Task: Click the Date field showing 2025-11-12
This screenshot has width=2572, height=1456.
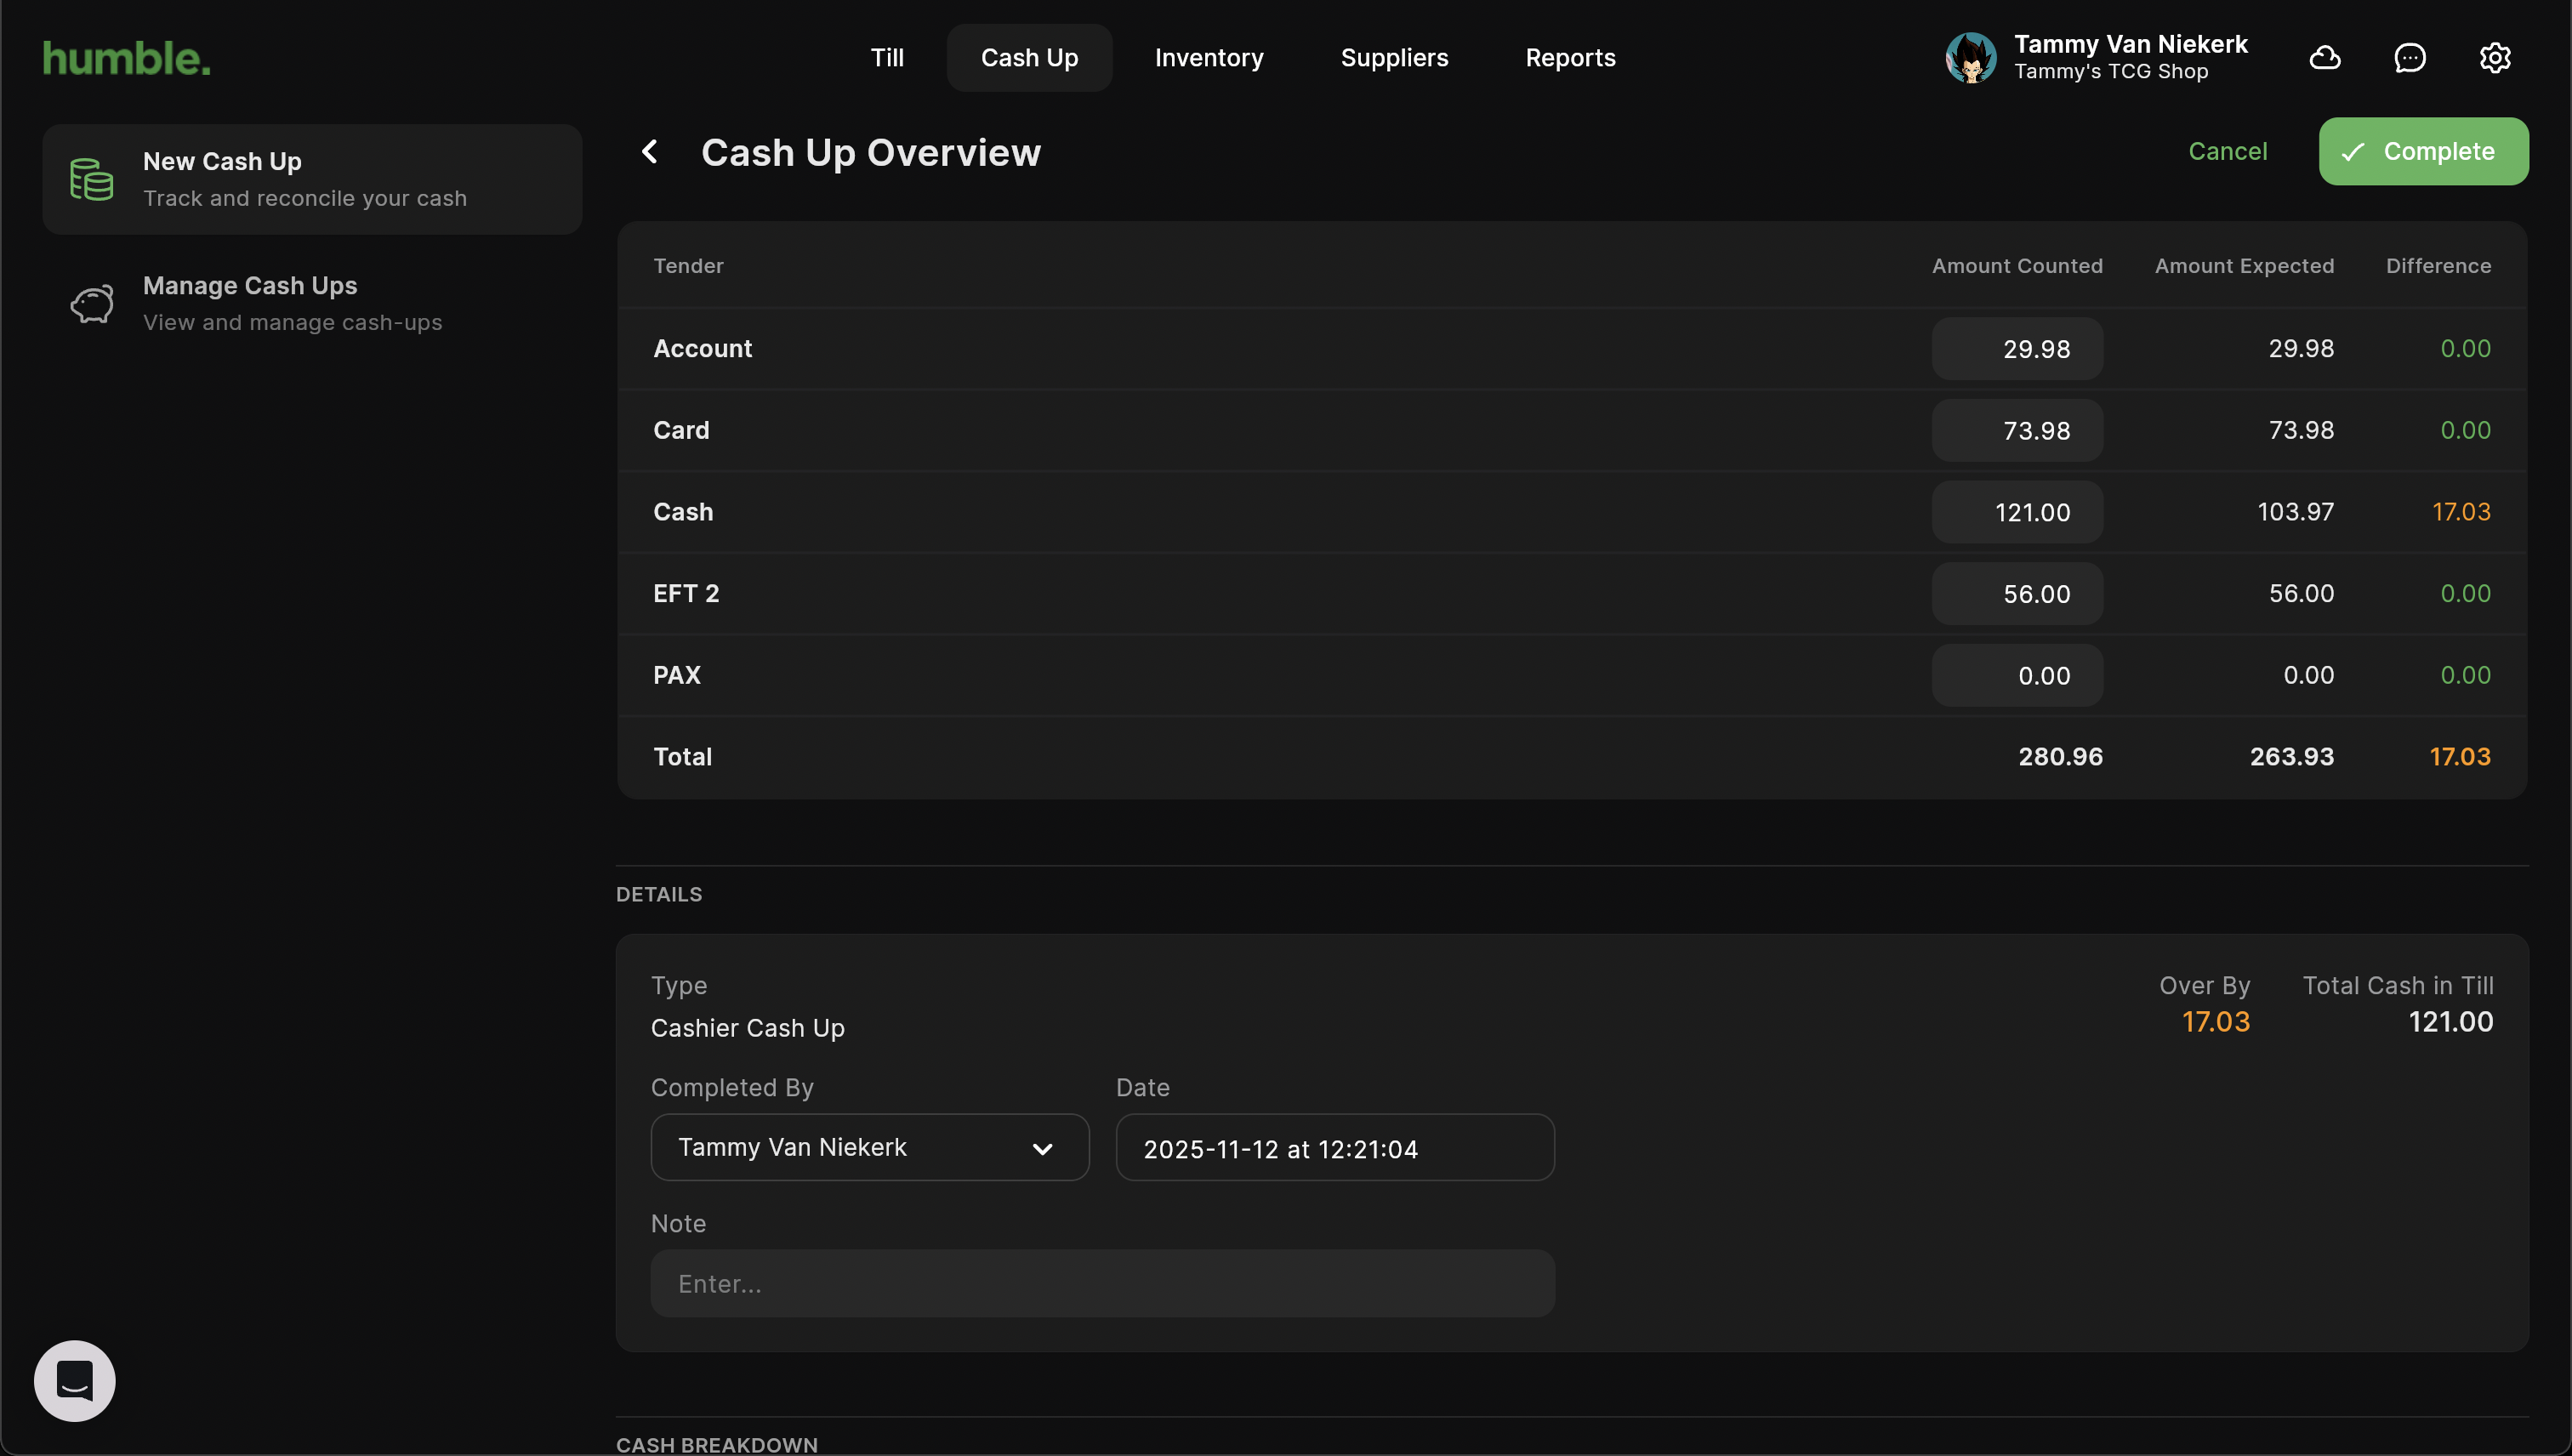Action: (x=1334, y=1148)
